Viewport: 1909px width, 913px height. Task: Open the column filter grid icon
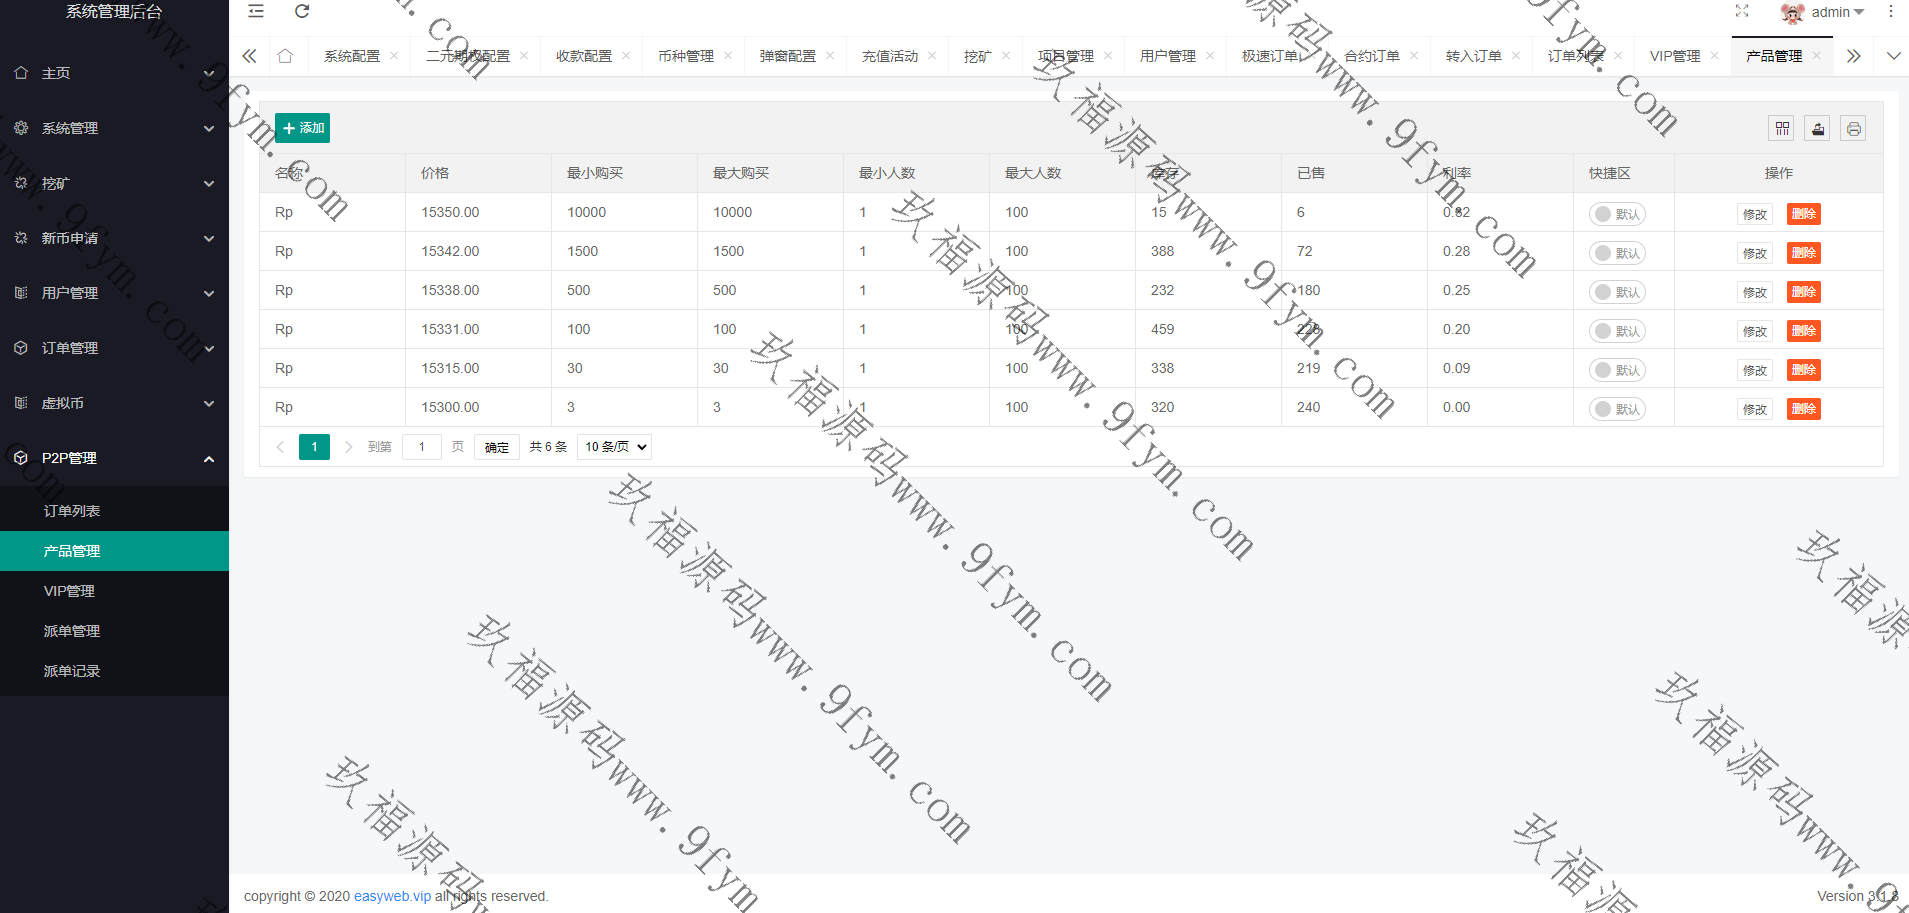pyautogui.click(x=1782, y=129)
